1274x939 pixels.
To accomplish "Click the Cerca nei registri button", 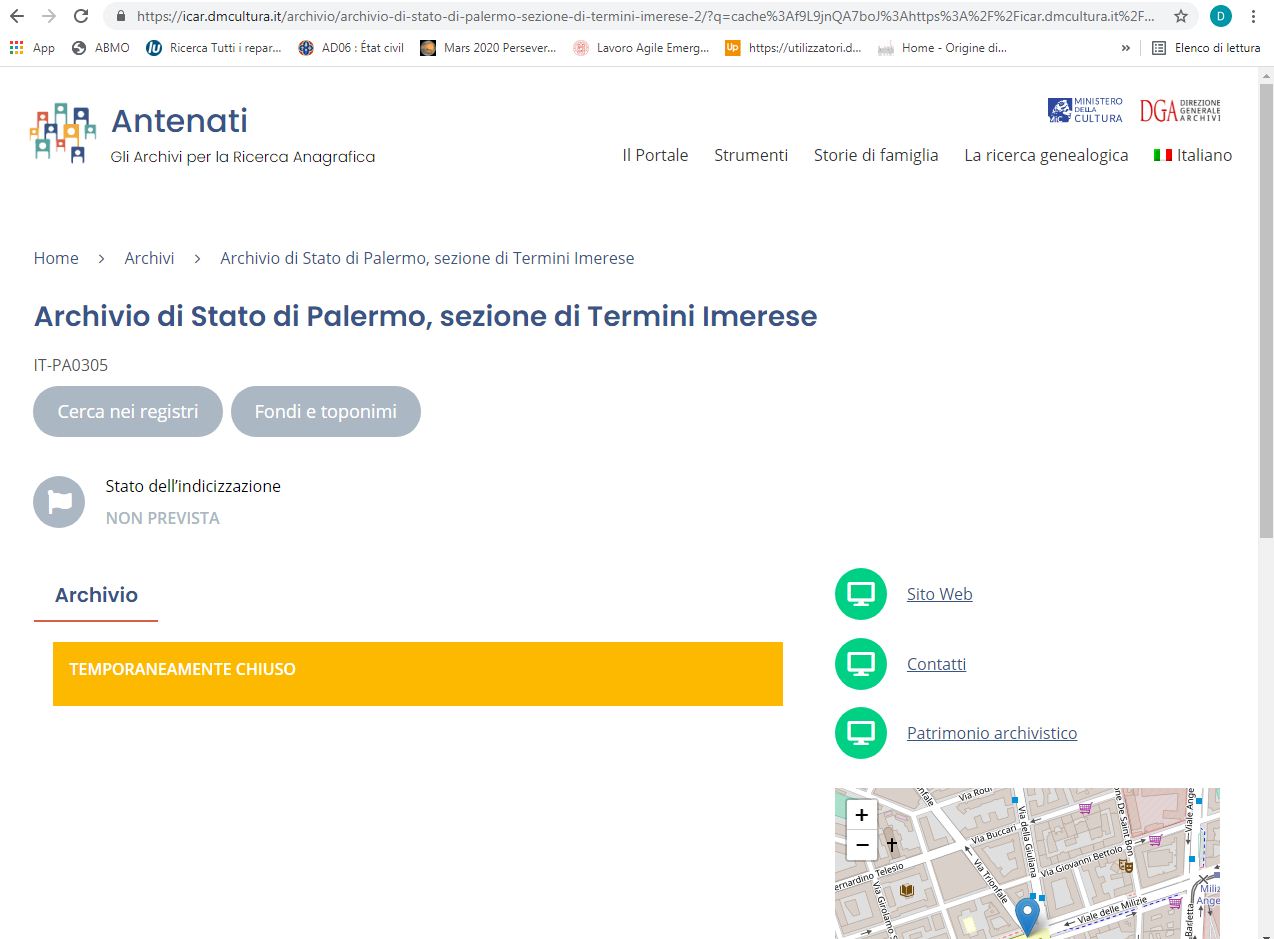I will pos(128,411).
